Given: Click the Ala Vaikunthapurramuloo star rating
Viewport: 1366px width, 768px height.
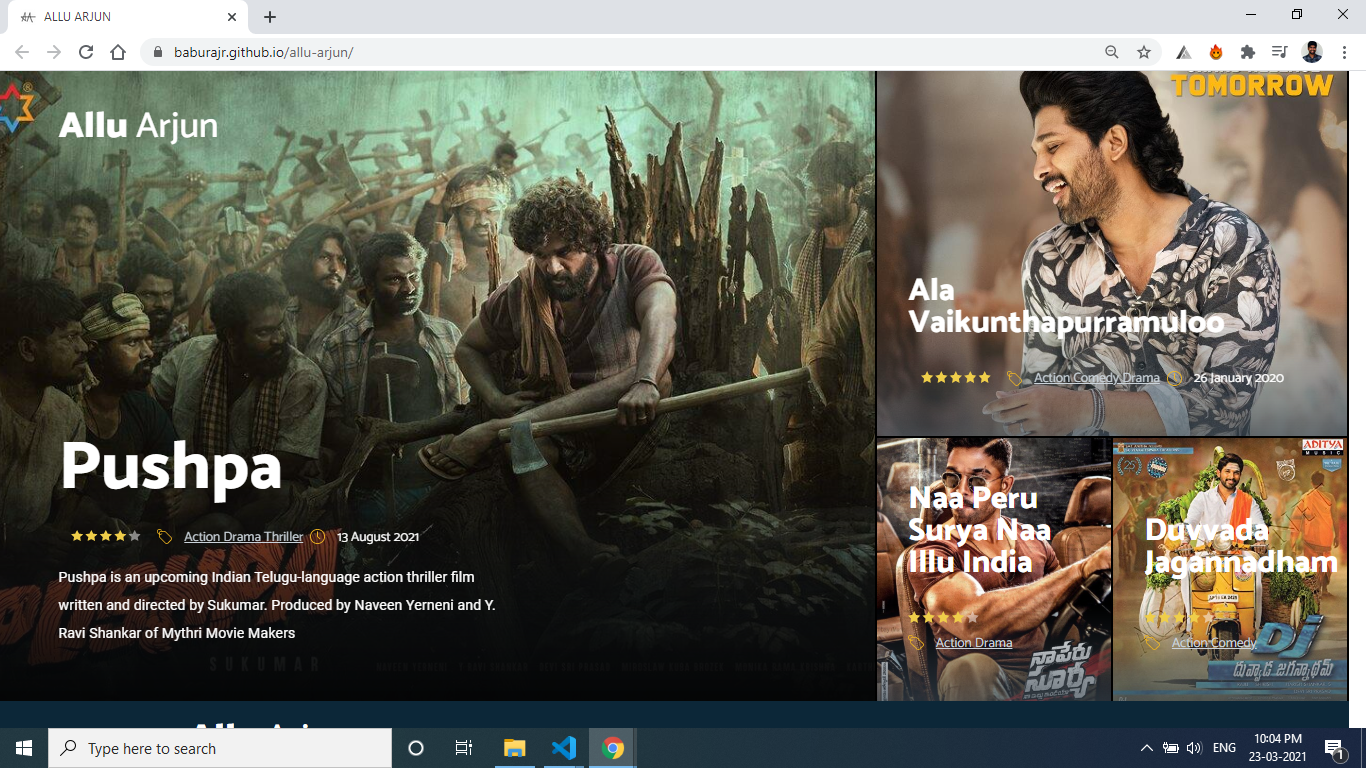Looking at the screenshot, I should coord(956,377).
